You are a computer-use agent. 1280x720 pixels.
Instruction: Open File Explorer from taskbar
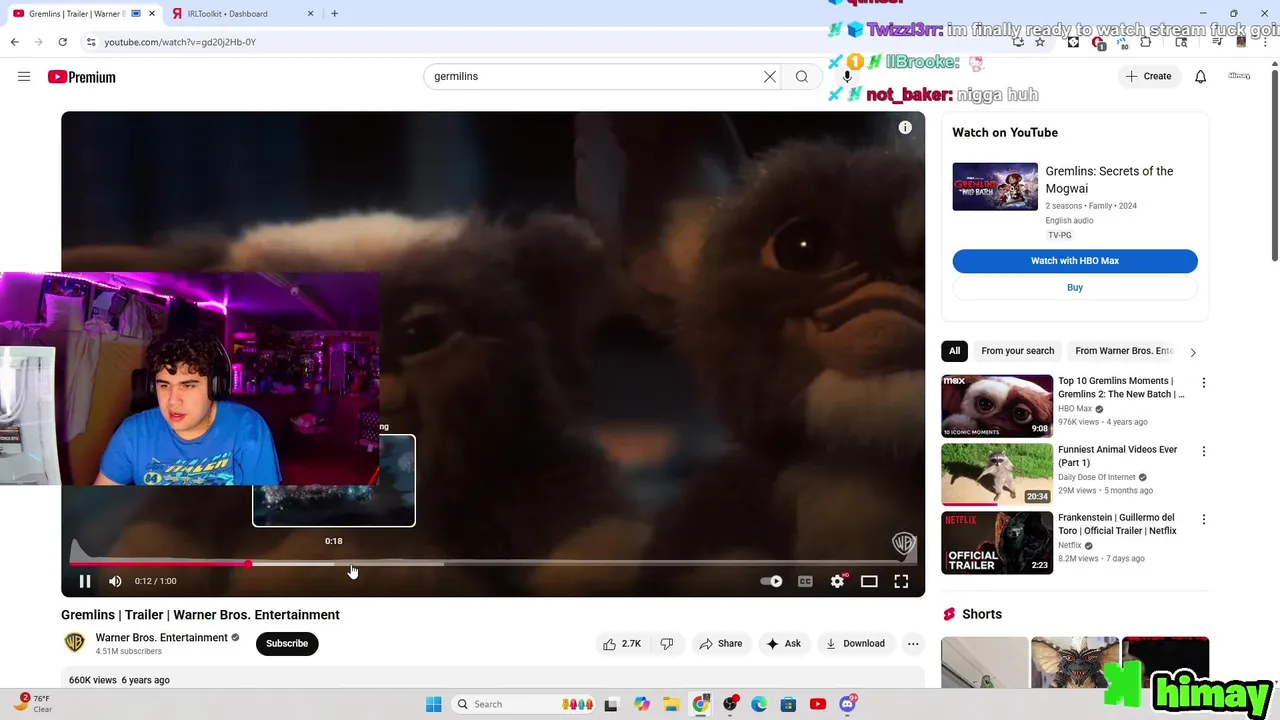click(671, 704)
